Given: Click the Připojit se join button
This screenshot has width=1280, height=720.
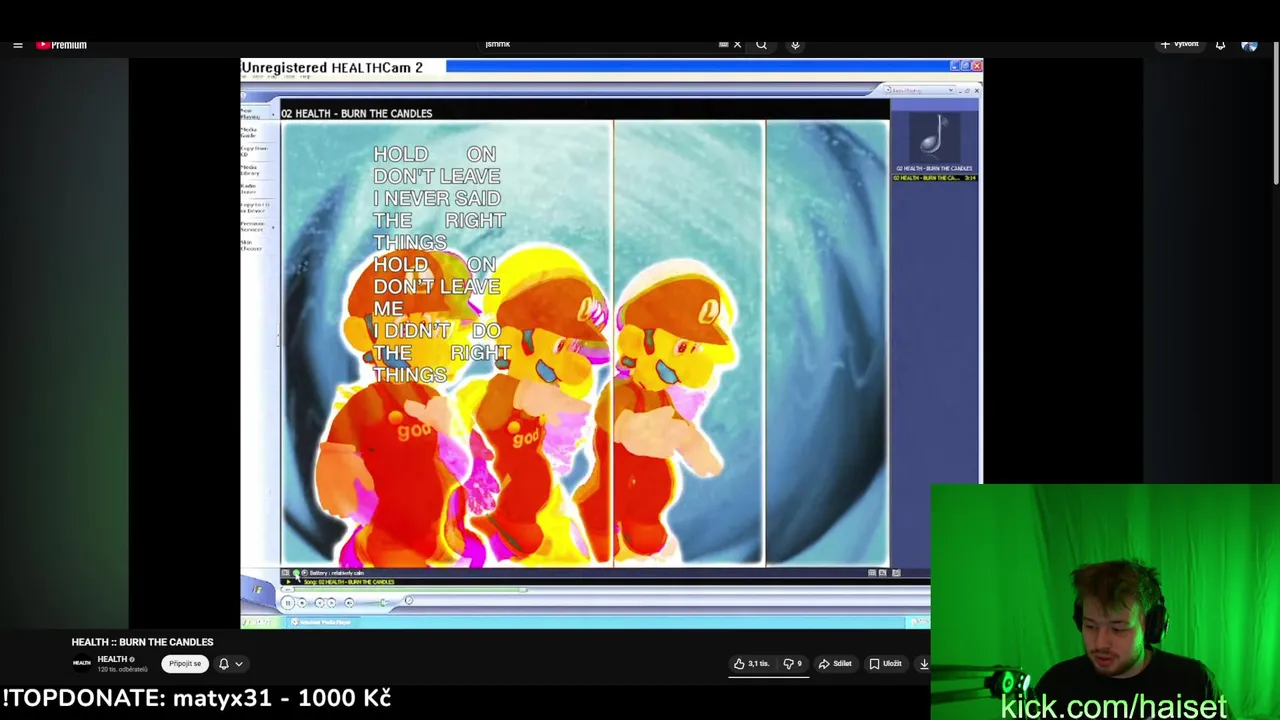Looking at the screenshot, I should [x=185, y=663].
